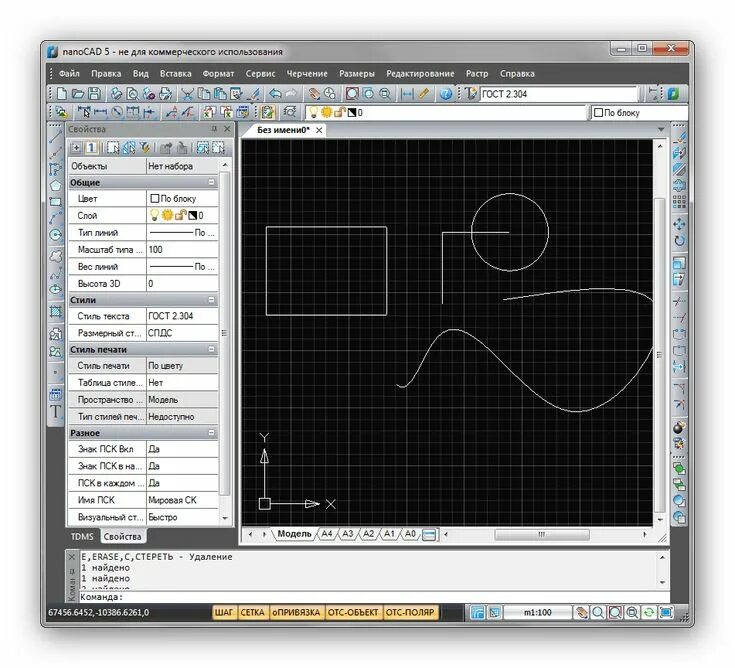This screenshot has width=735, height=668.
Task: Select the Hatch tool in left toolbar
Action: [55, 311]
